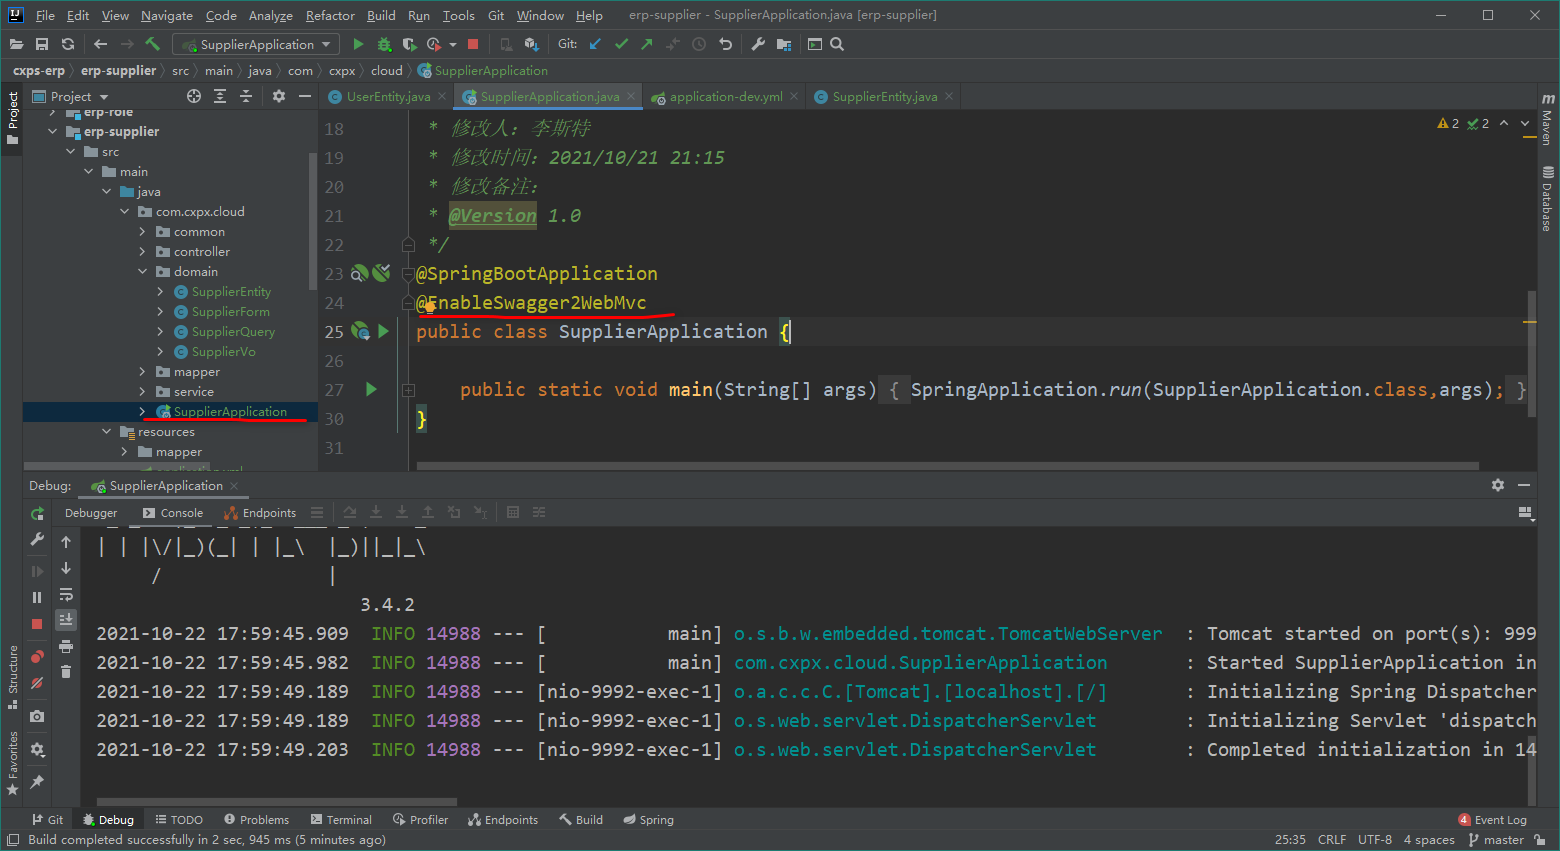
Task: Open the Event Log button
Action: pos(1493,820)
